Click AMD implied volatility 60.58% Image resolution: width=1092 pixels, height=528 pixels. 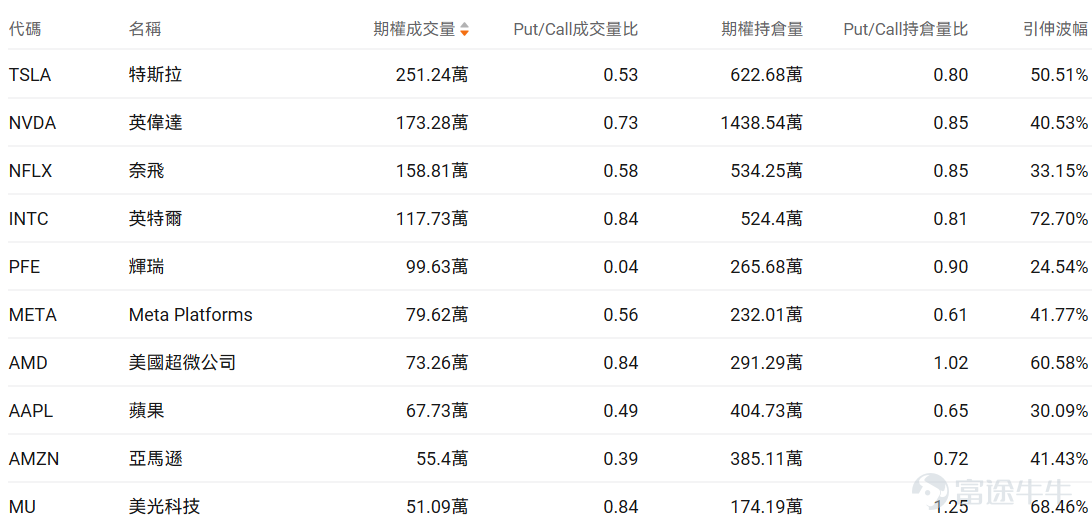click(x=1059, y=363)
